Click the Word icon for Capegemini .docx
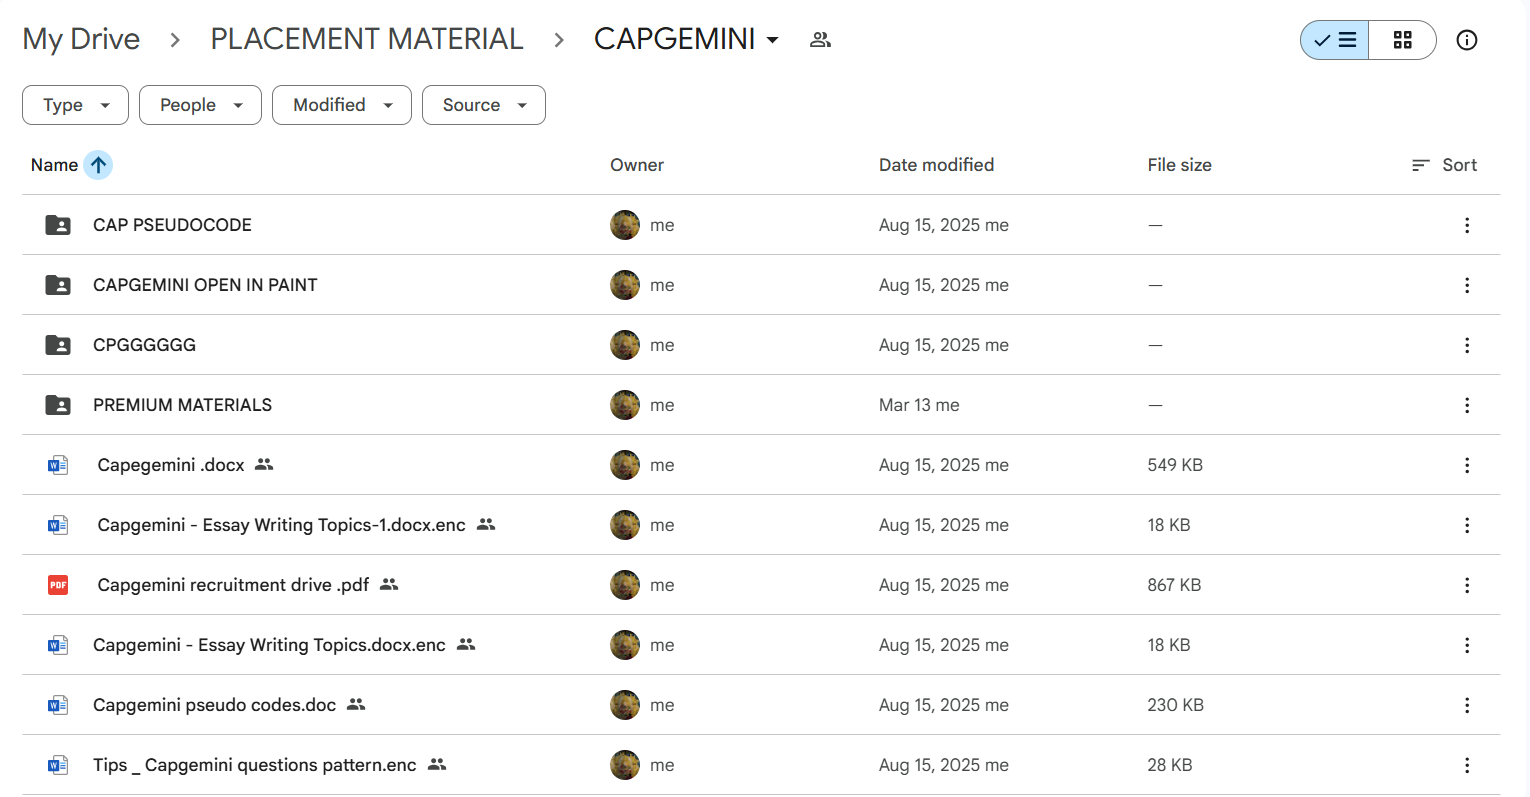 coord(58,465)
